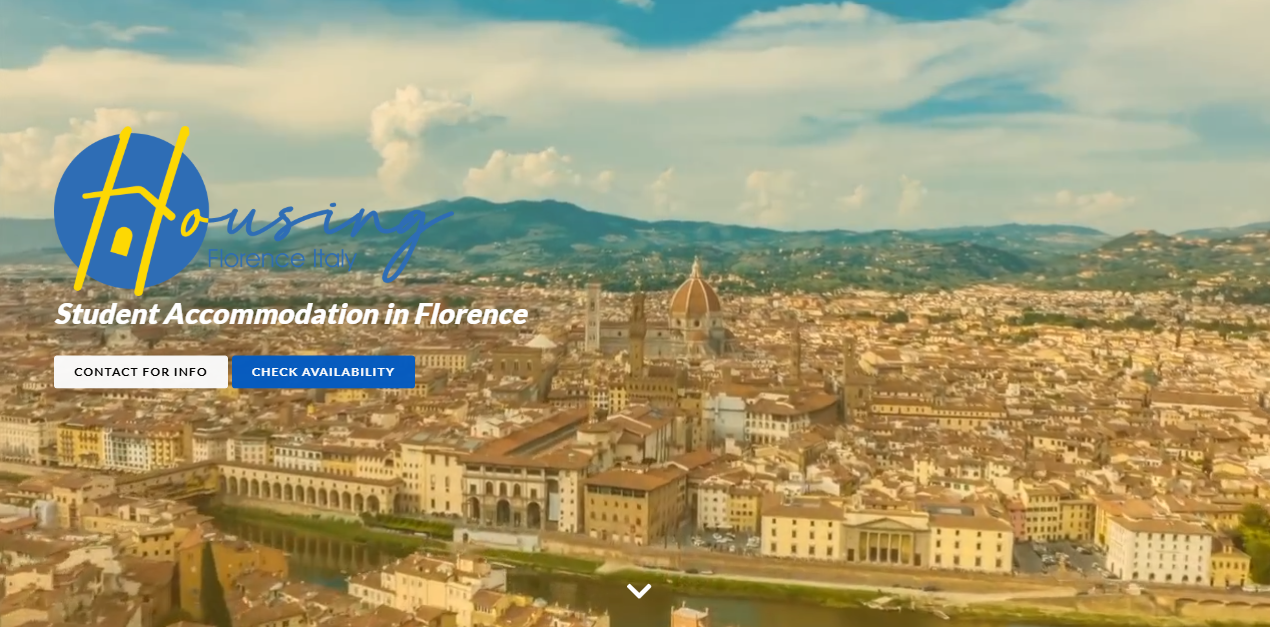This screenshot has height=627, width=1270.
Task: Click the word "Florence" in the heading
Action: click(471, 314)
